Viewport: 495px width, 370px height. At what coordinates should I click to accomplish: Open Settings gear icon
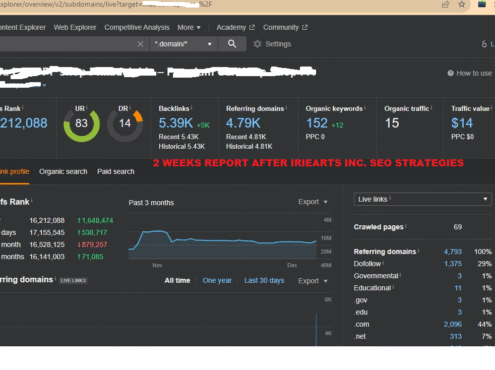[x=257, y=44]
